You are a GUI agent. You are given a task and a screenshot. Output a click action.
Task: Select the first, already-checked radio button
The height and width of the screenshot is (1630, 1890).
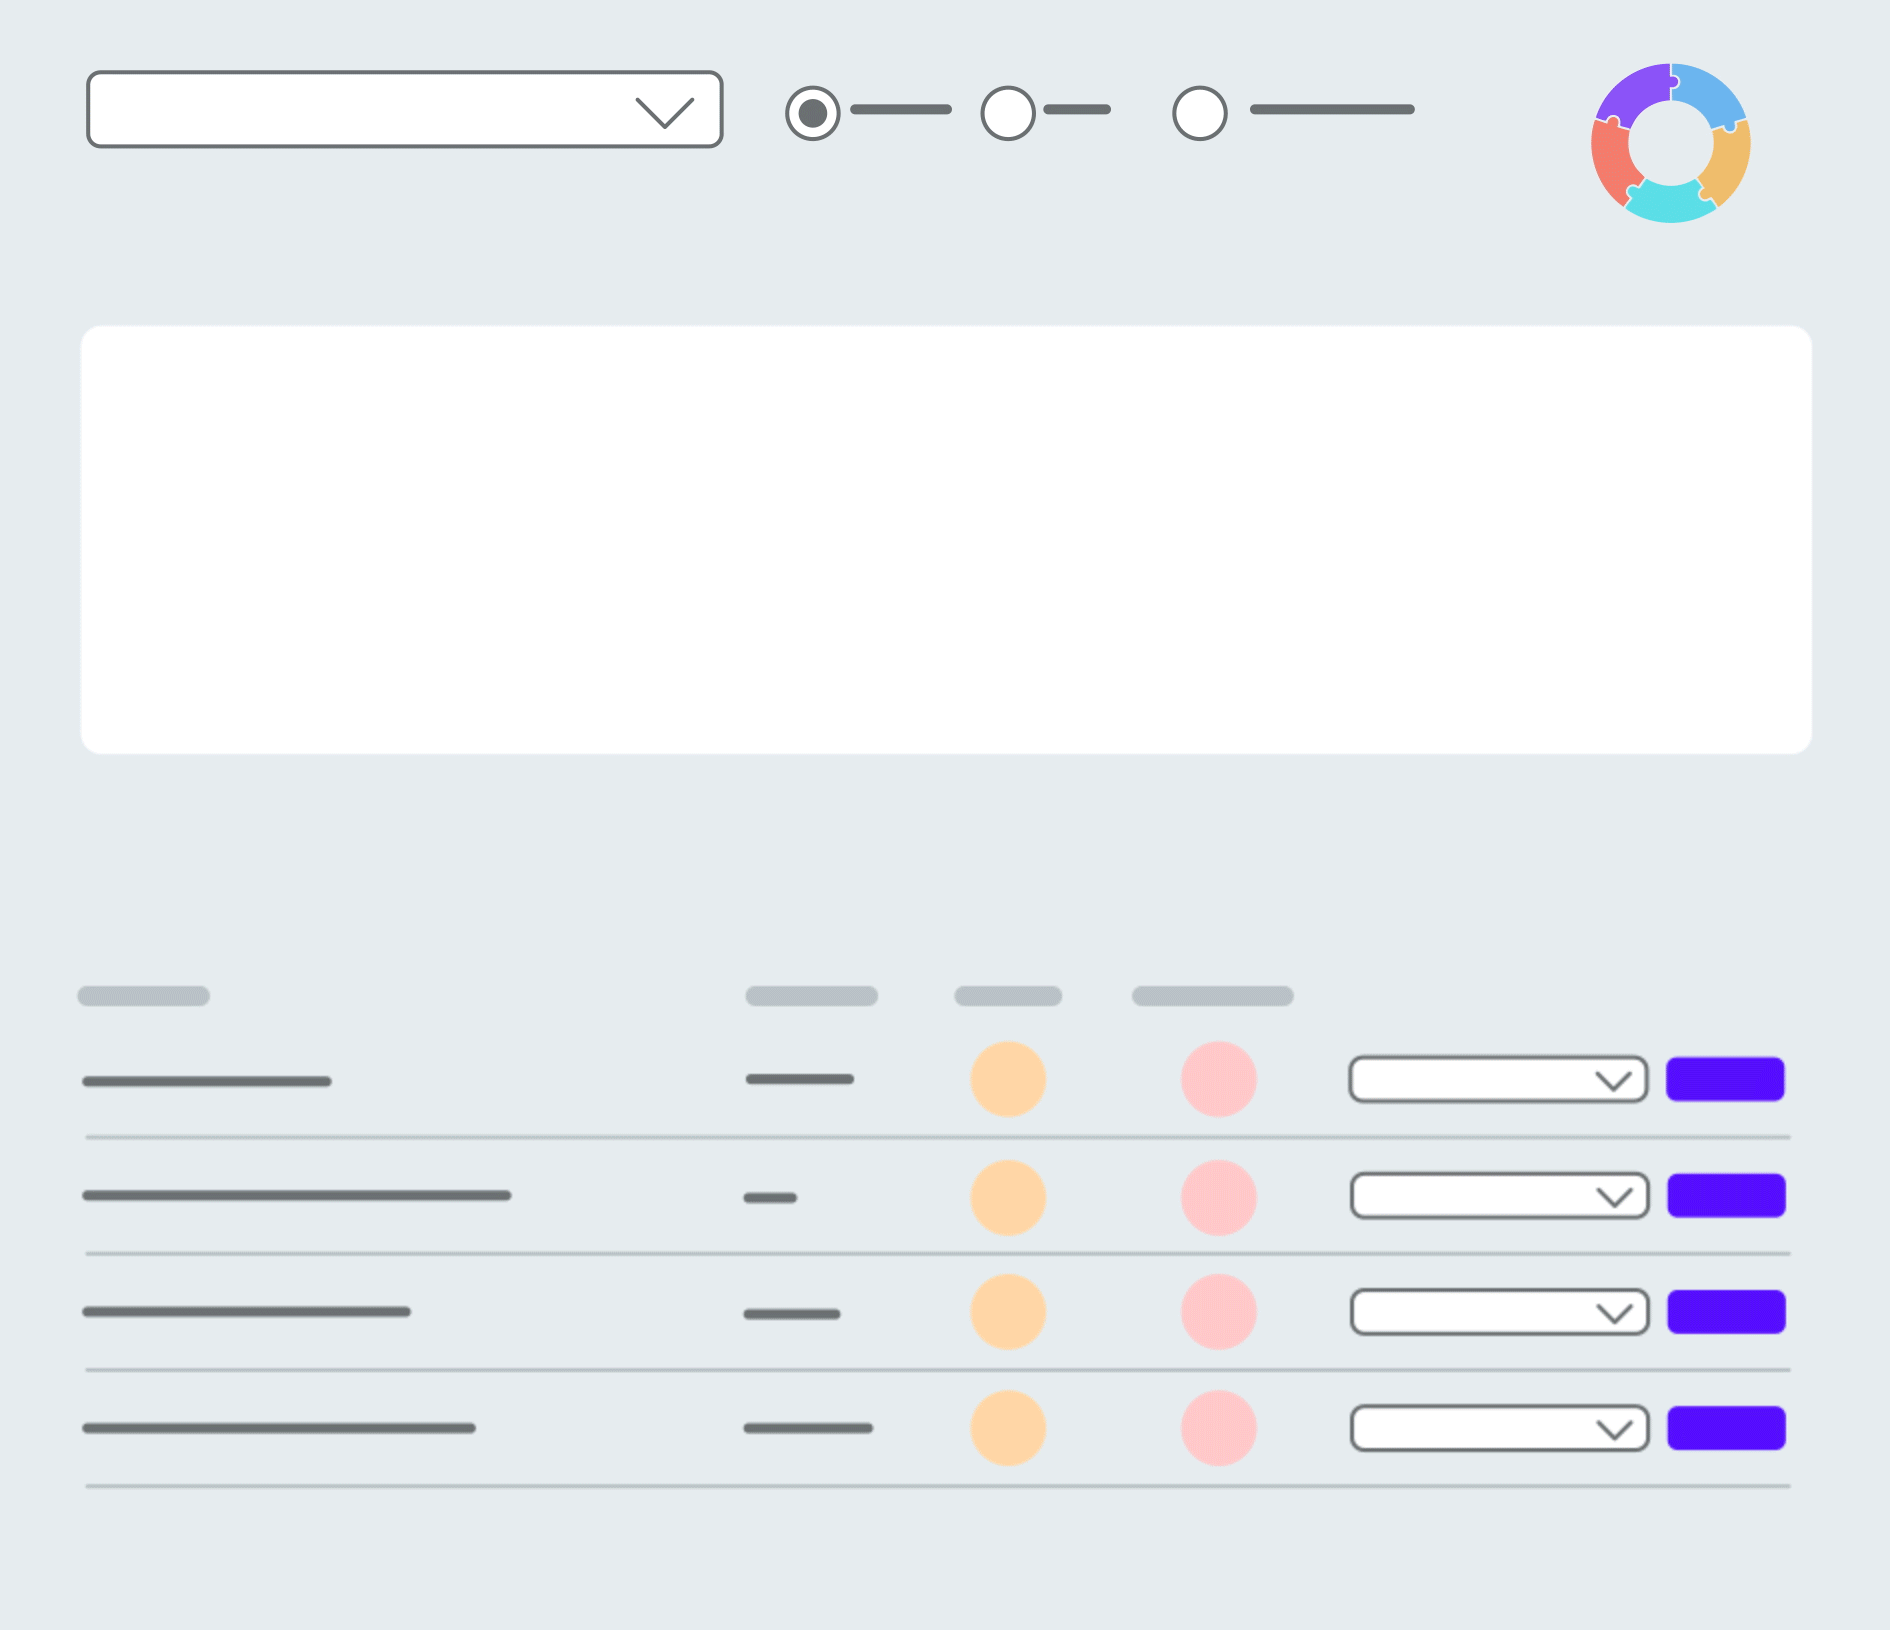[812, 113]
